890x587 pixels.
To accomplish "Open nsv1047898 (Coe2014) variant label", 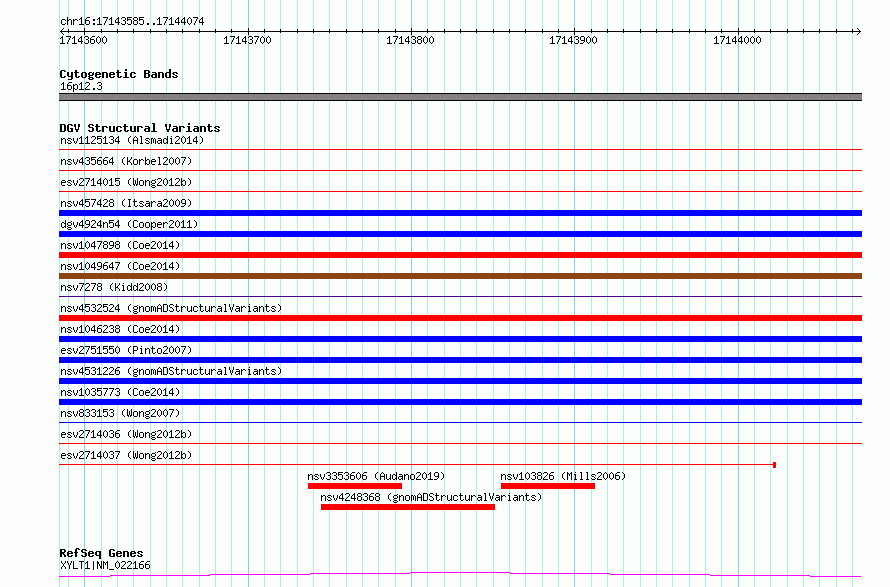I will [x=120, y=245].
